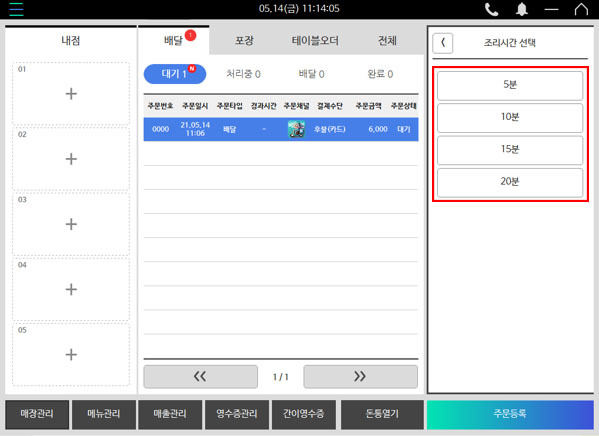The image size is (599, 436).
Task: Open 영수증관리 menu
Action: (x=237, y=414)
